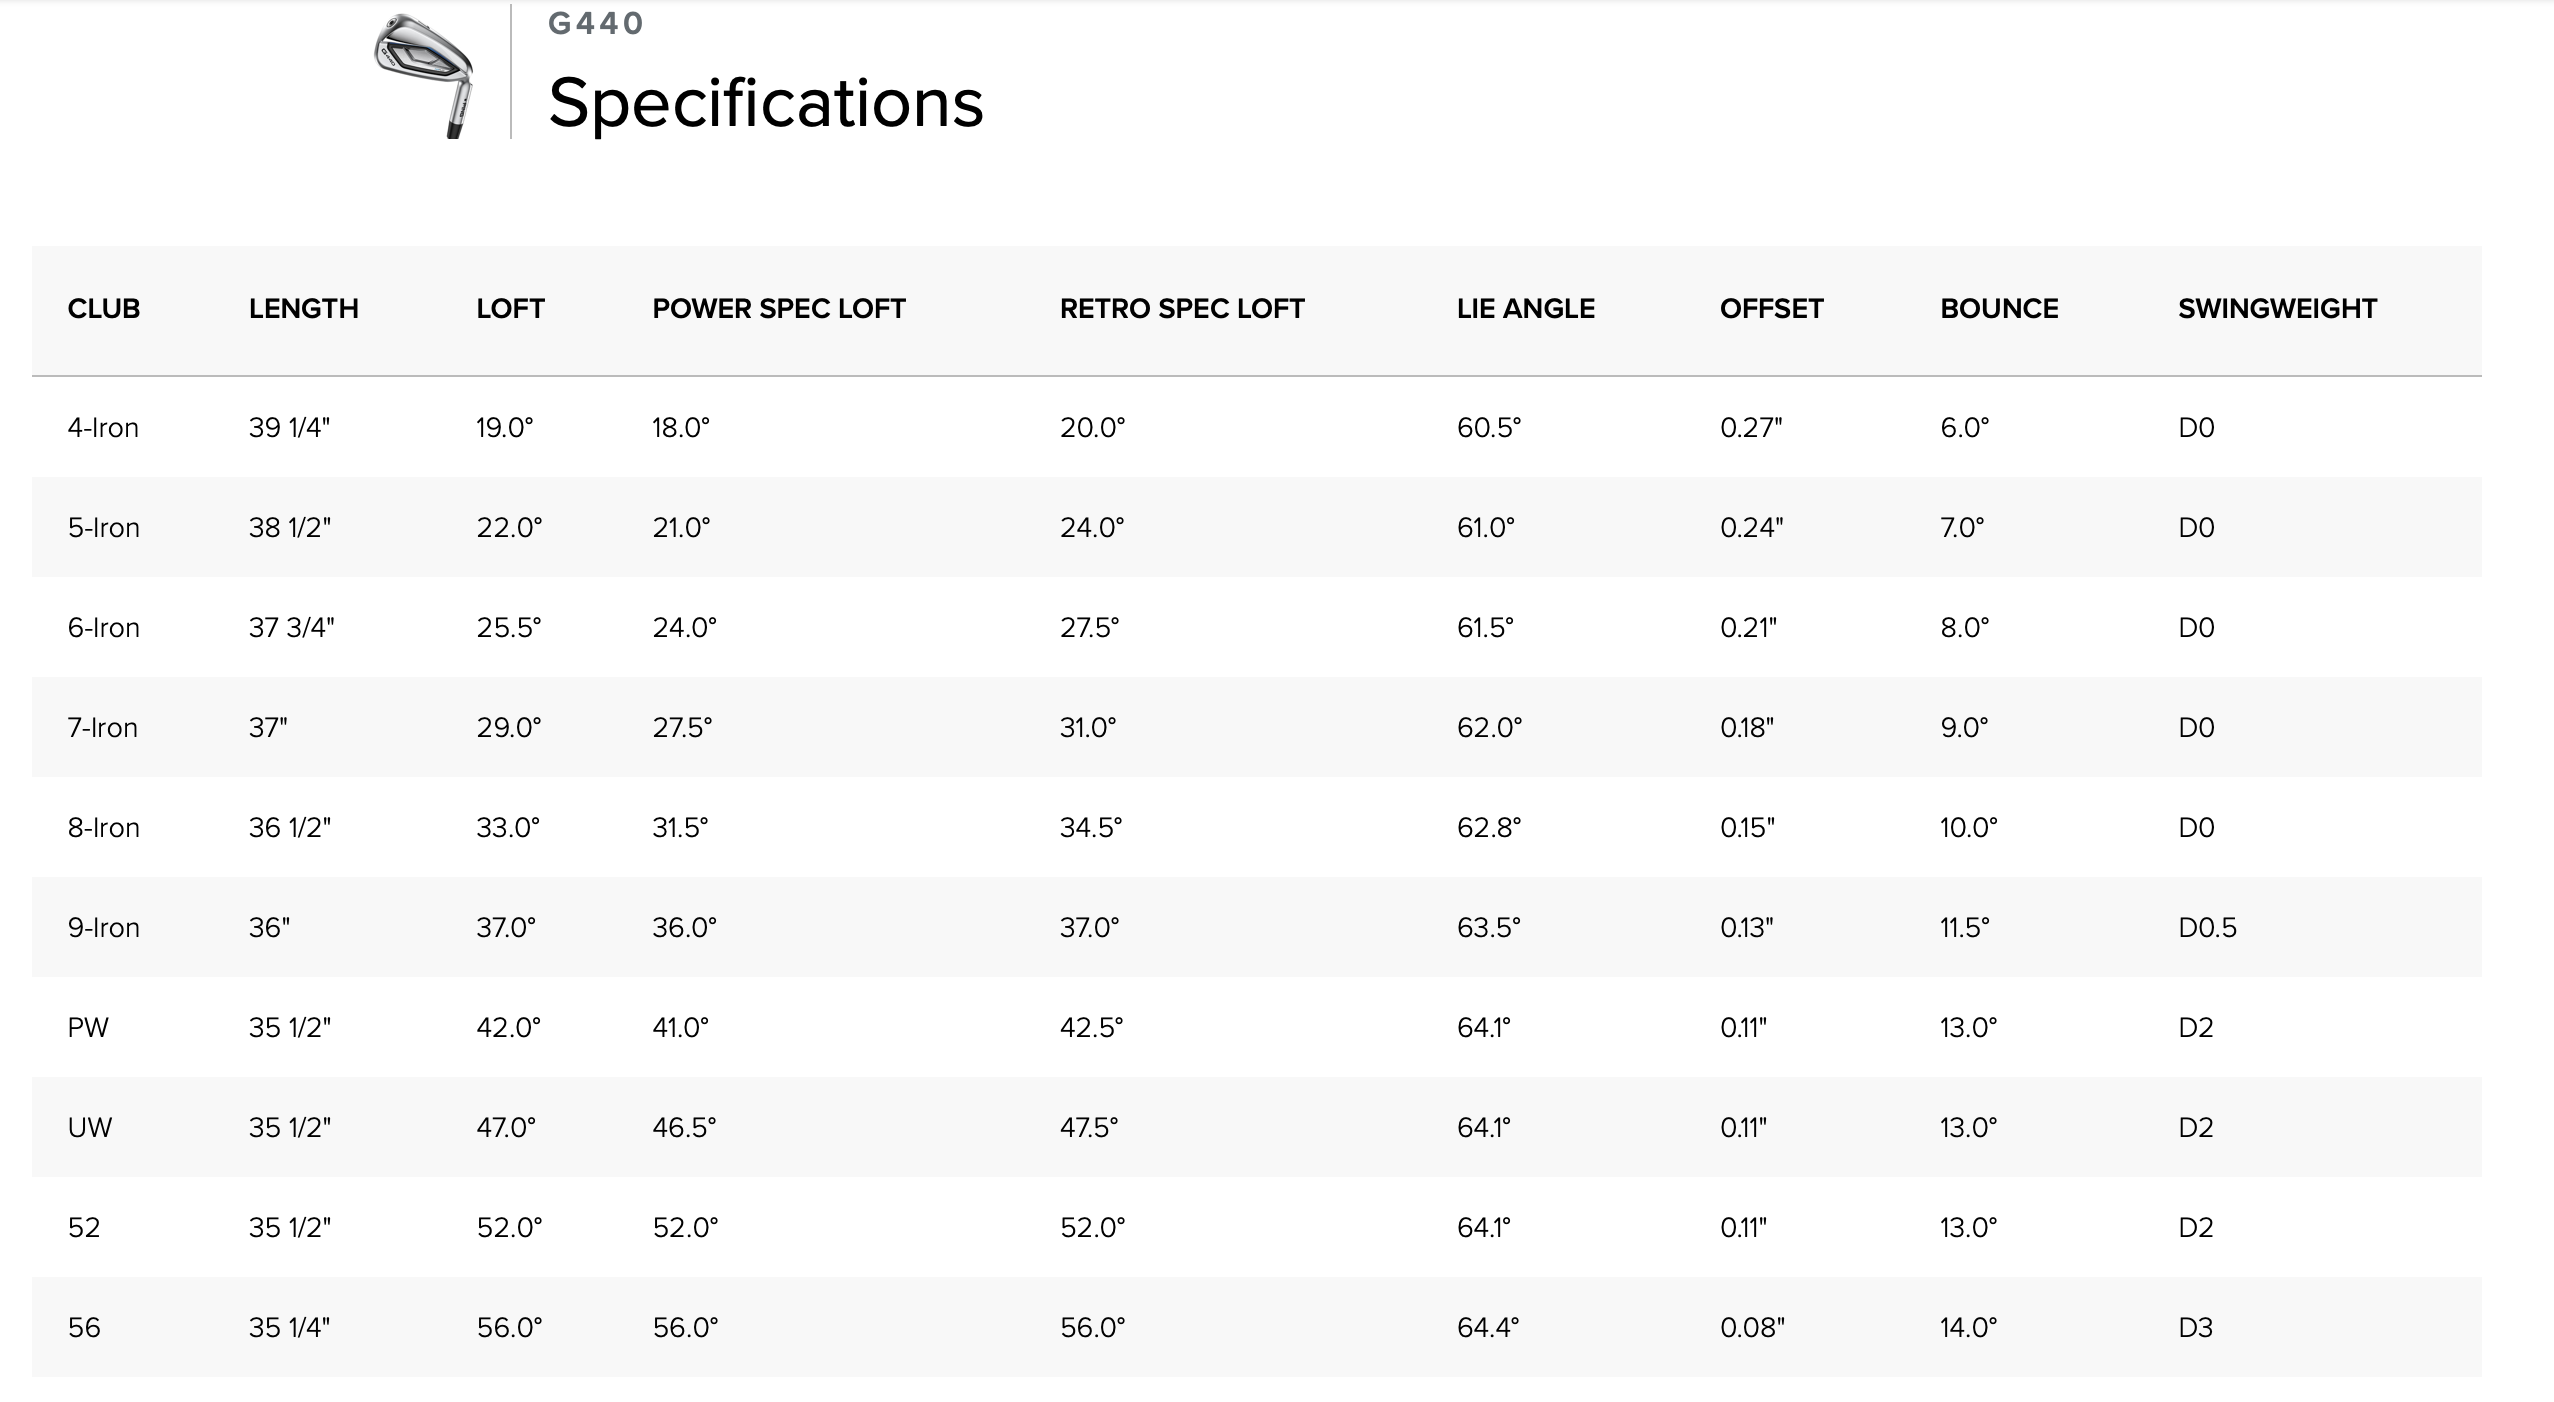Viewport: 2554px width, 1402px height.
Task: Click the LOFT column header
Action: pos(510,309)
